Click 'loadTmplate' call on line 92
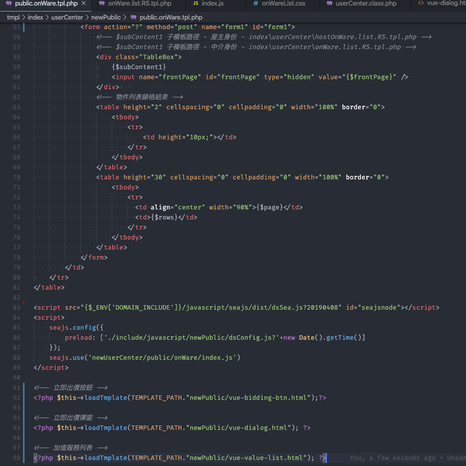The height and width of the screenshot is (466, 466). [106, 397]
